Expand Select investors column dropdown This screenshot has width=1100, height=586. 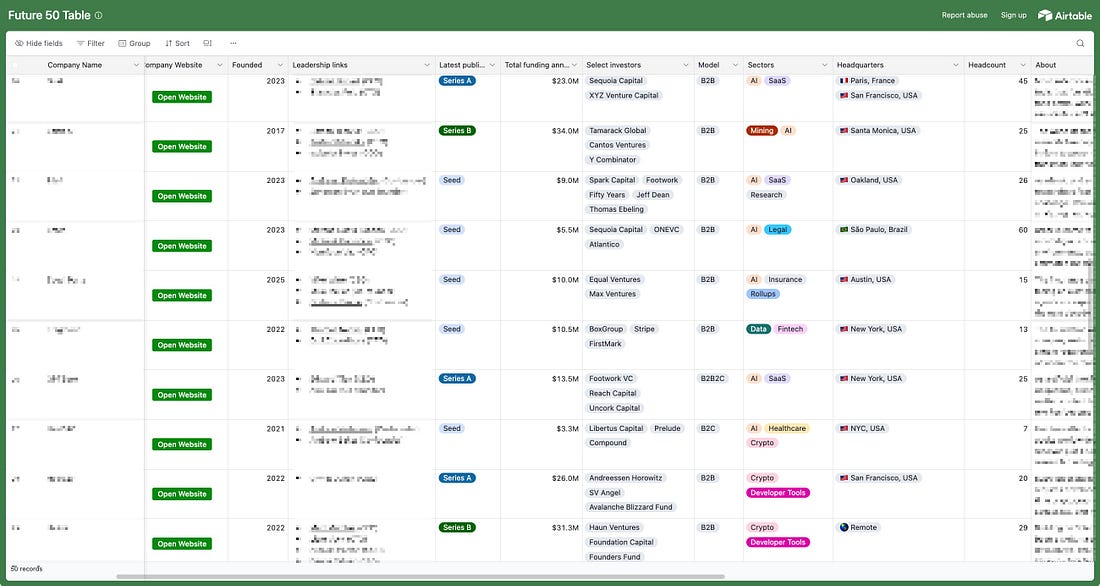tap(686, 65)
